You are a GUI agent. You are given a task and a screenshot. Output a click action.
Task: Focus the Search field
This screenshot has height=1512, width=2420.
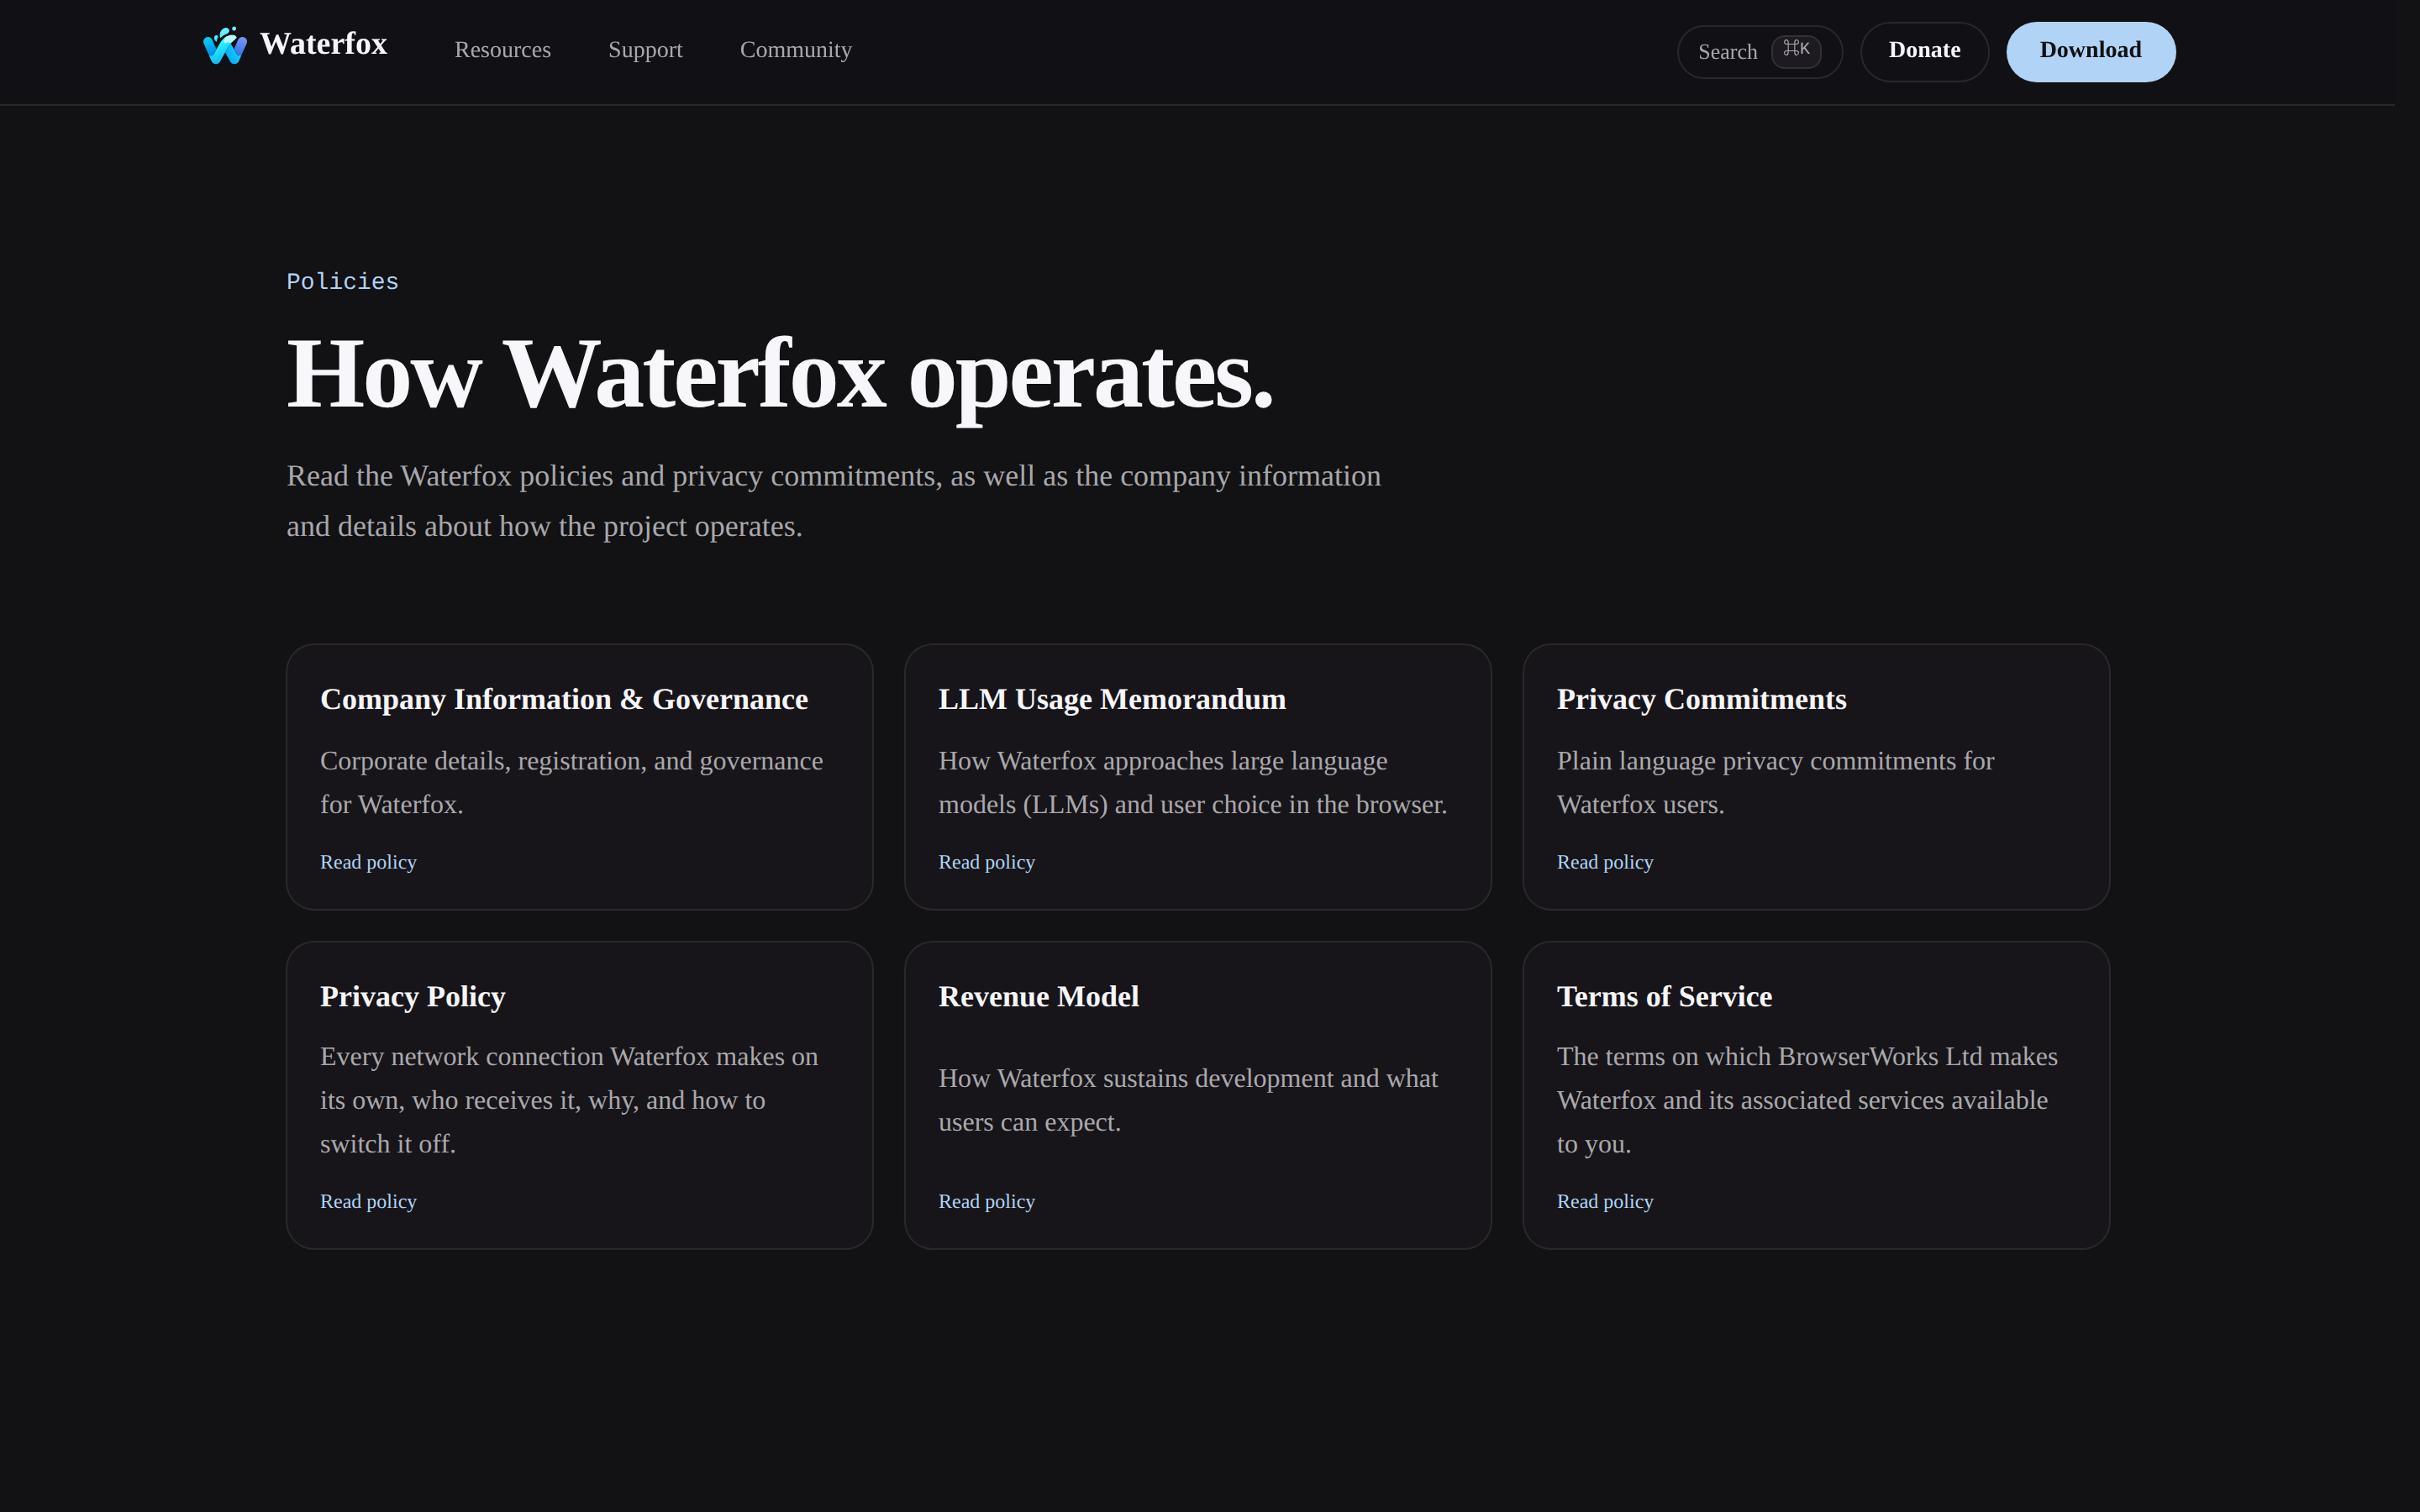pos(1759,52)
